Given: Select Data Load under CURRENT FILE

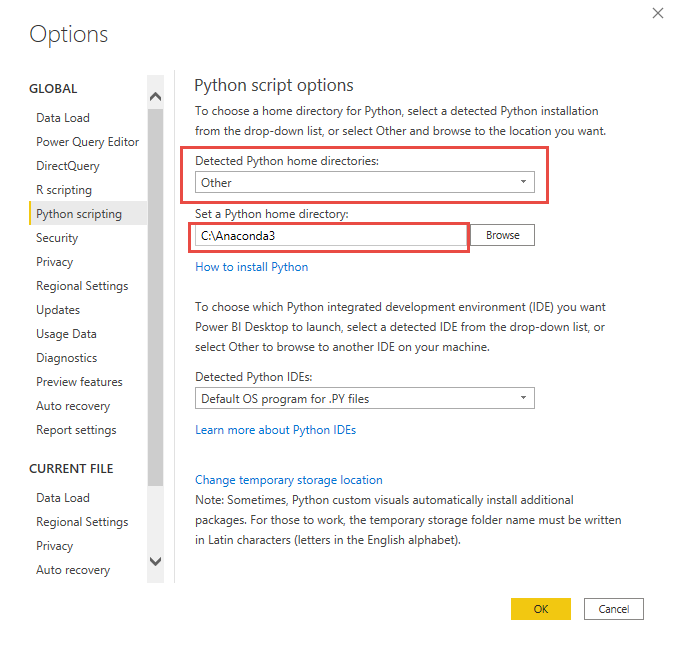Looking at the screenshot, I should (63, 498).
